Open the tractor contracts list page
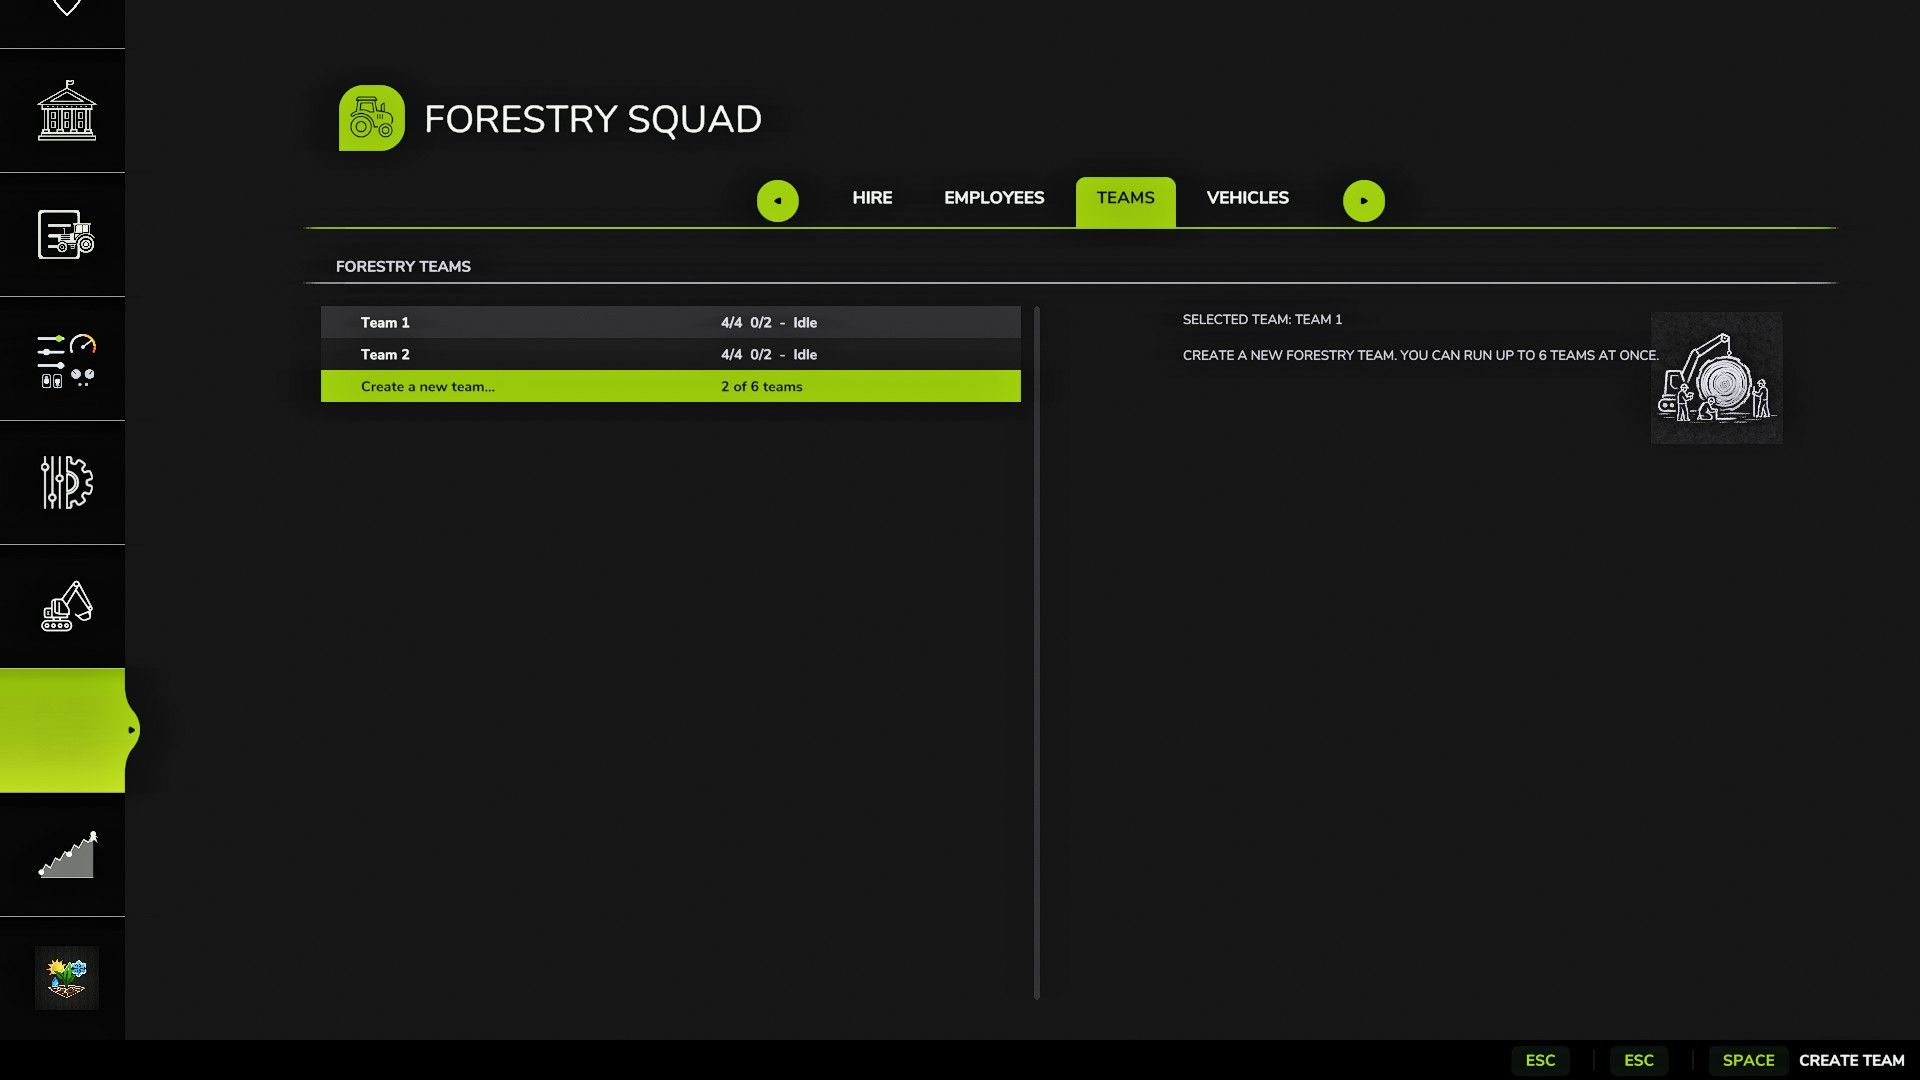 click(x=66, y=235)
